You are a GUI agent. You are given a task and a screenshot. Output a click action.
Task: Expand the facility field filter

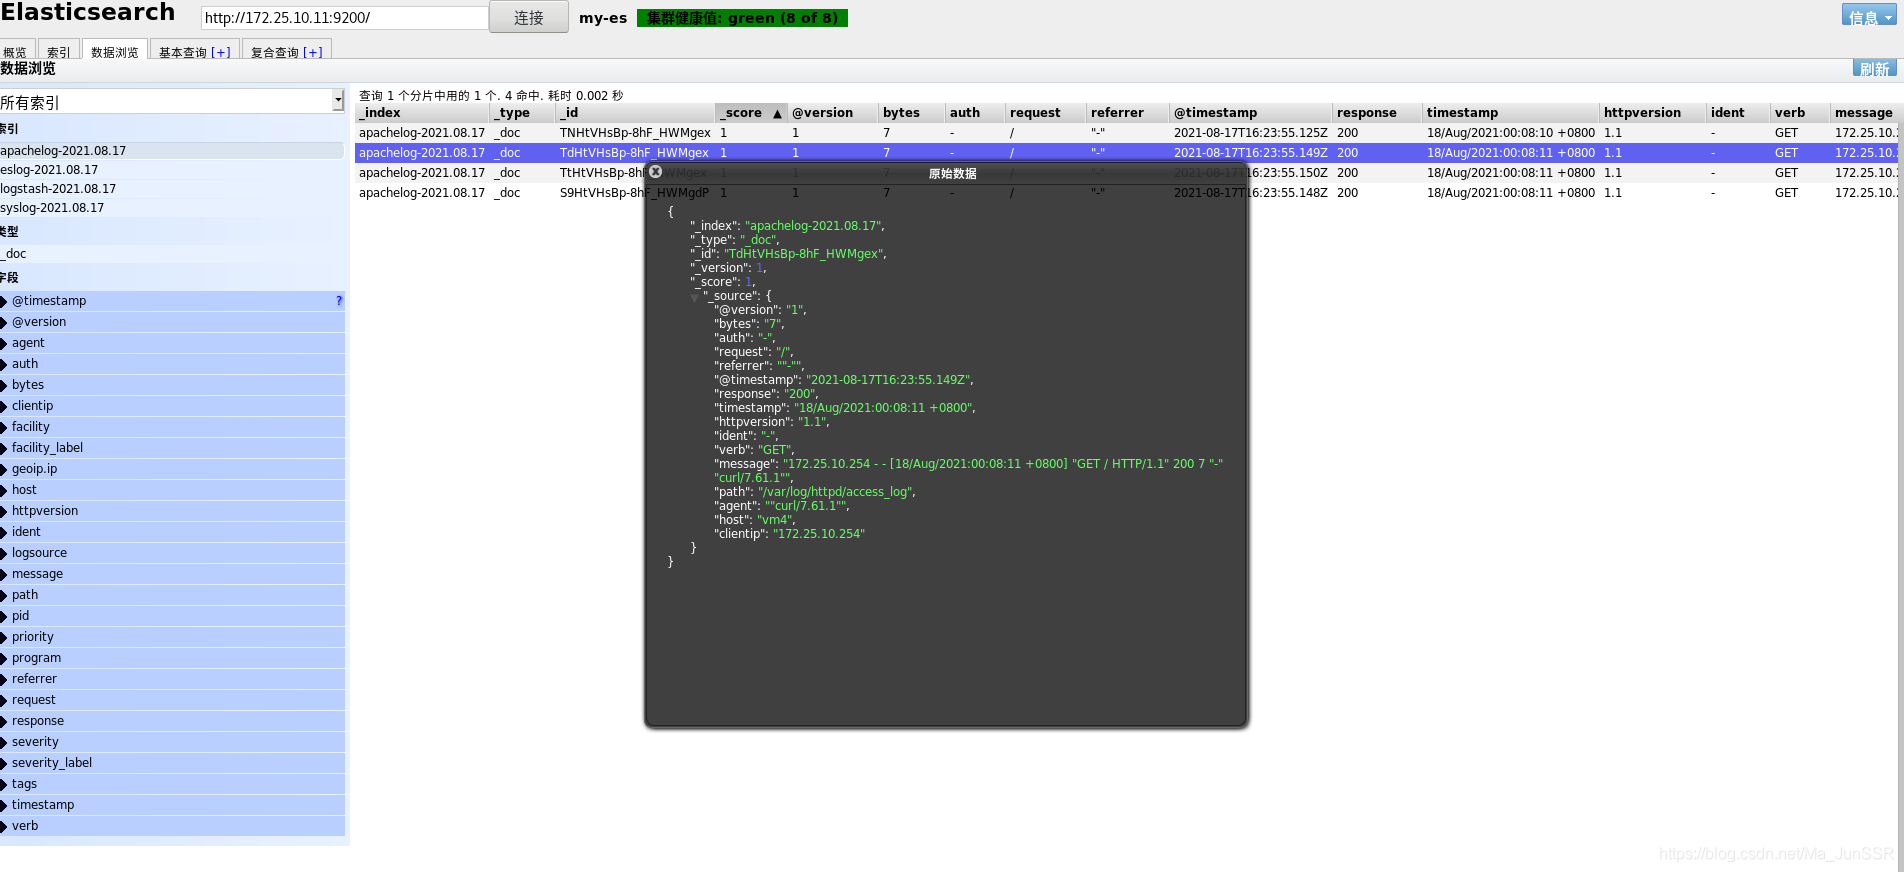click(x=172, y=427)
